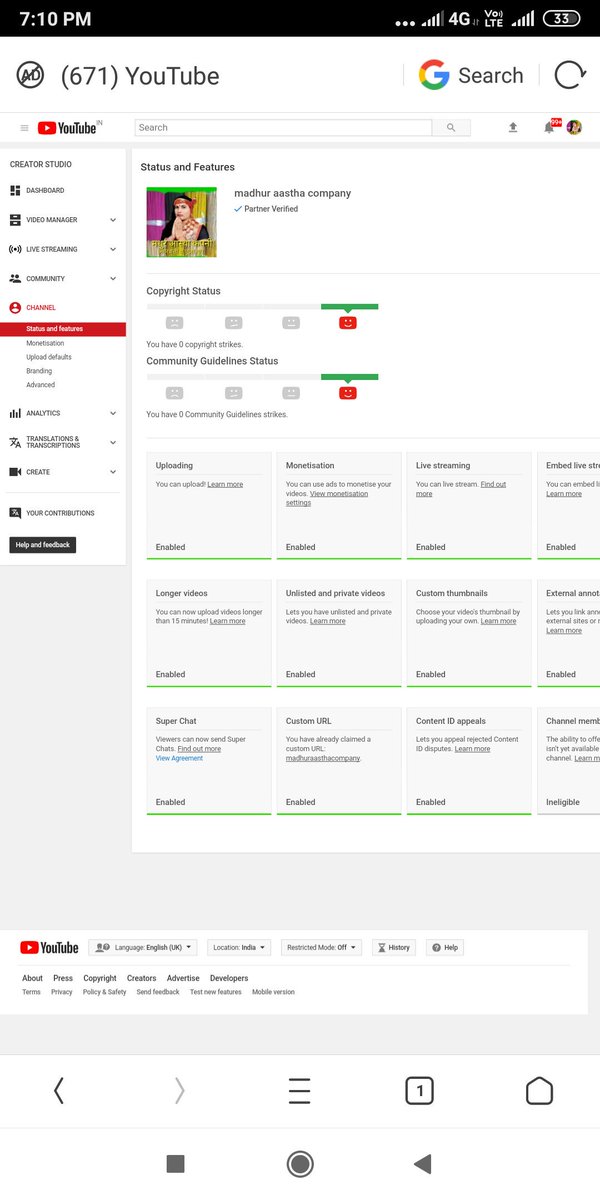The image size is (600, 1200).
Task: Click the ad-block icon in browser bar
Action: pyautogui.click(x=30, y=75)
